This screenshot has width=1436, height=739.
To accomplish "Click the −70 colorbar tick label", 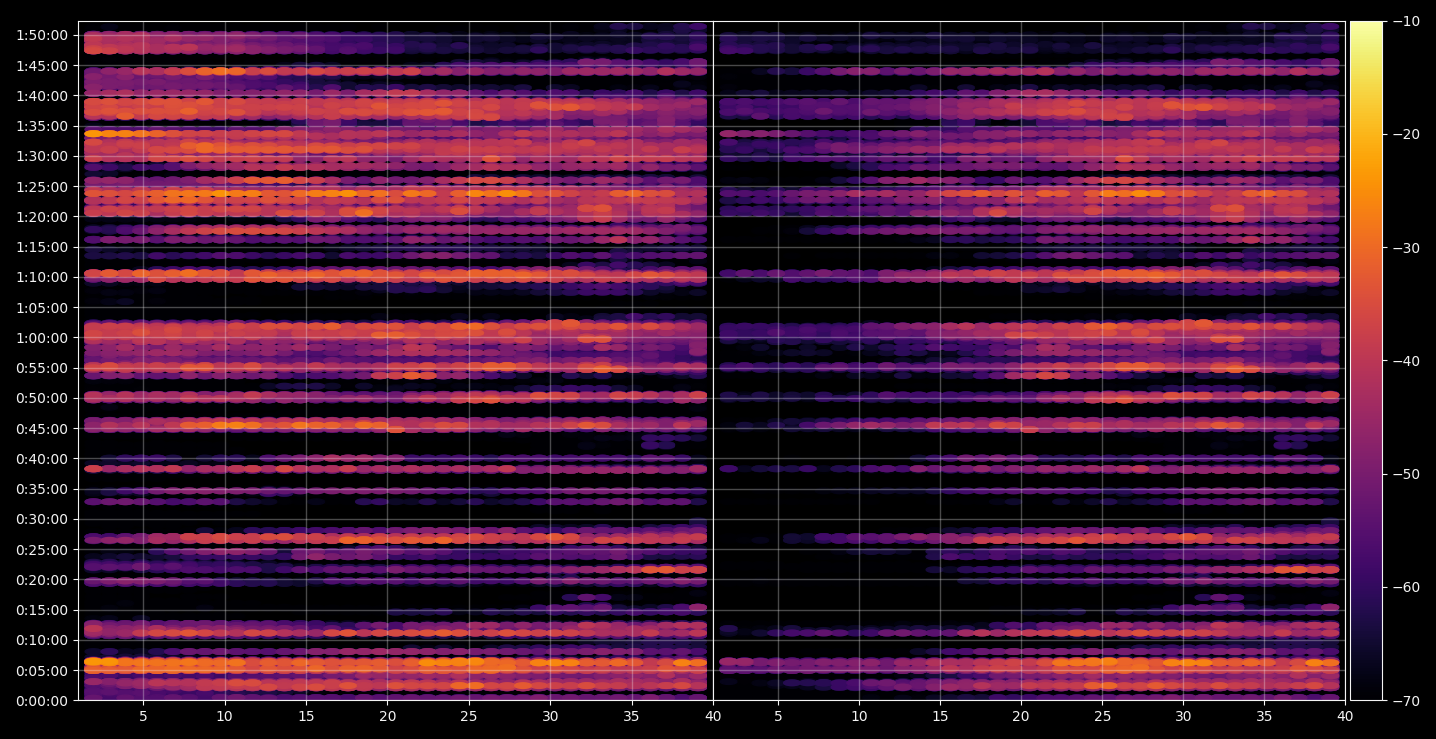I will 1405,700.
